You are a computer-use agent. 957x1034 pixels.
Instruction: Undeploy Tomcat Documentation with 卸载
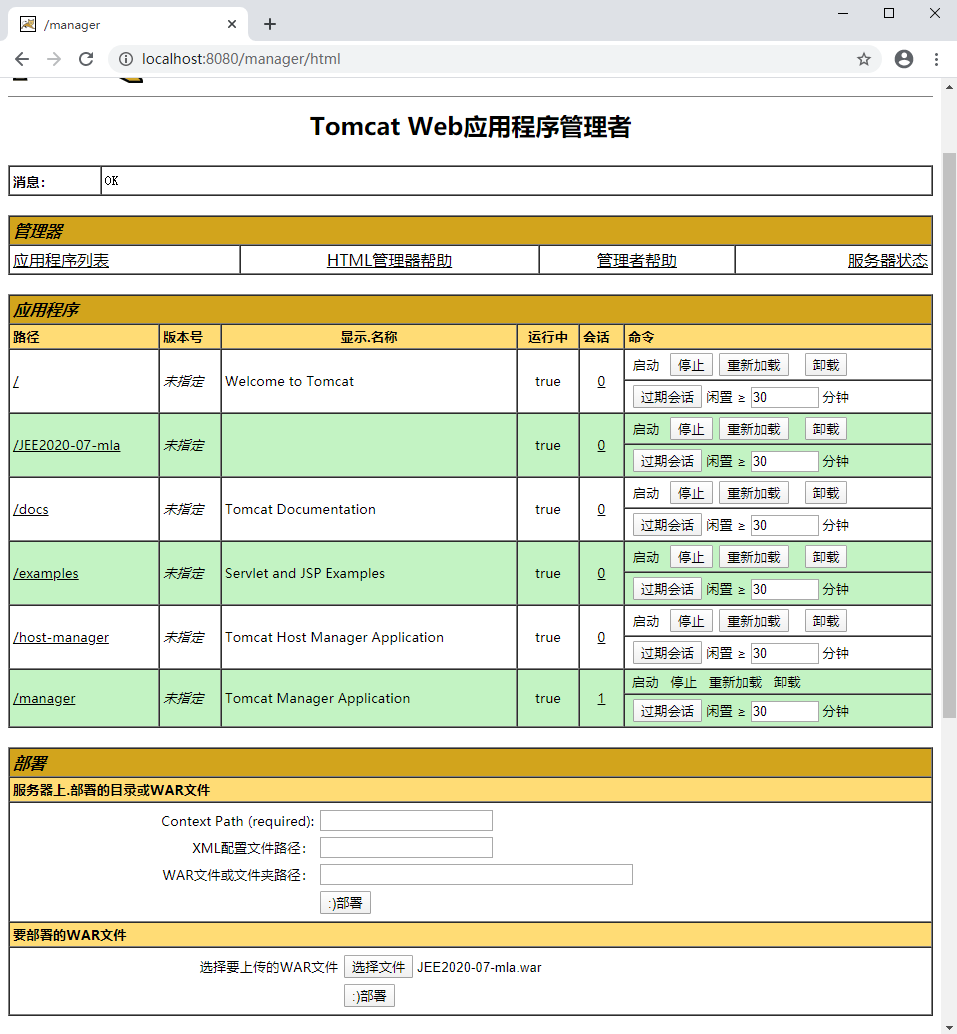(826, 493)
